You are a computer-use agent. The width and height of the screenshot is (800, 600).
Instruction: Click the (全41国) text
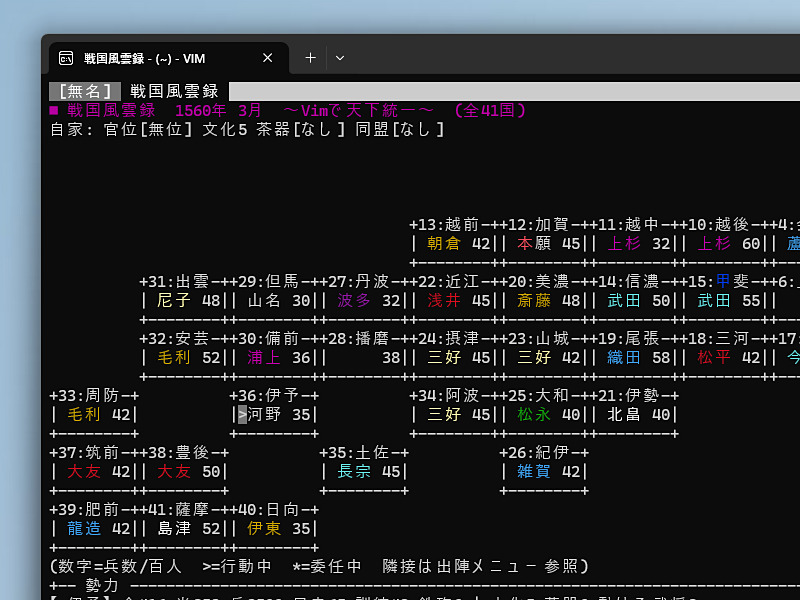click(x=489, y=110)
